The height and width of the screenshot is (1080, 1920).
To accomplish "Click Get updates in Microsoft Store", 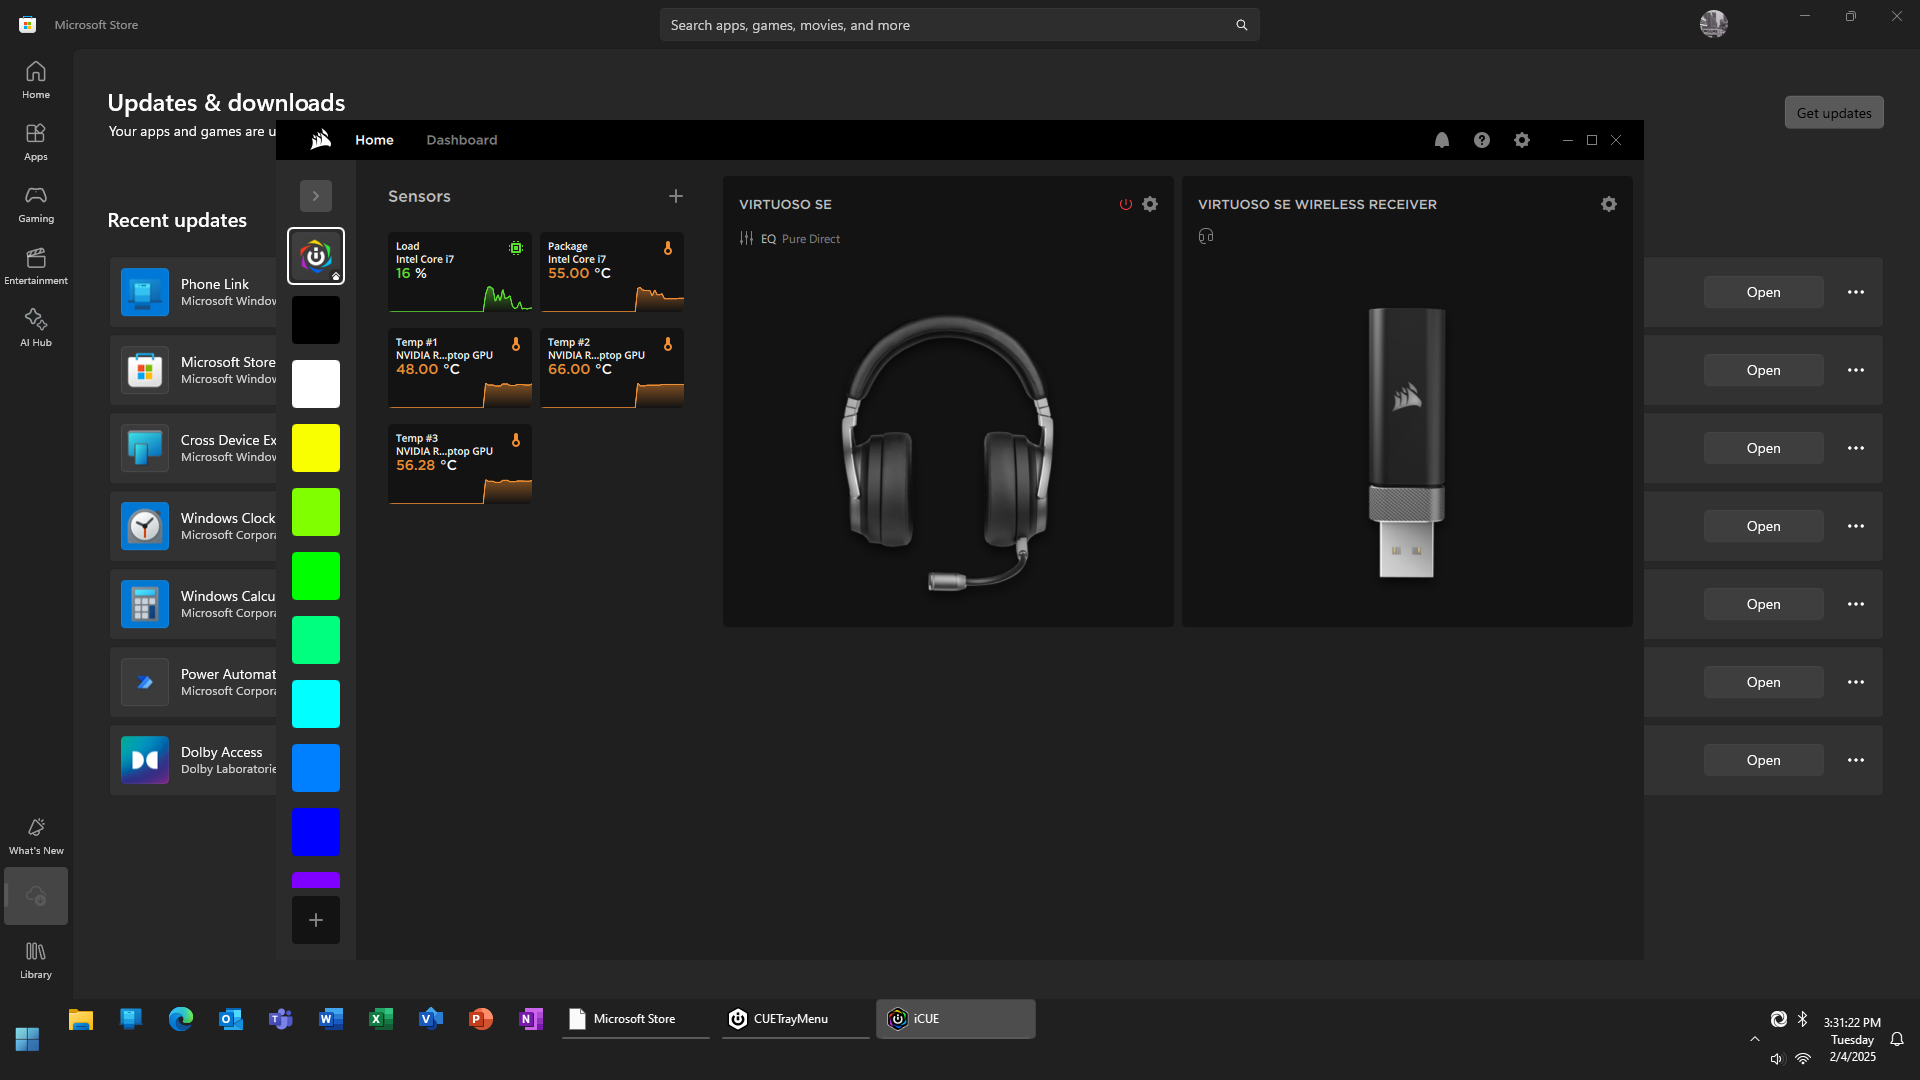I will point(1834,113).
